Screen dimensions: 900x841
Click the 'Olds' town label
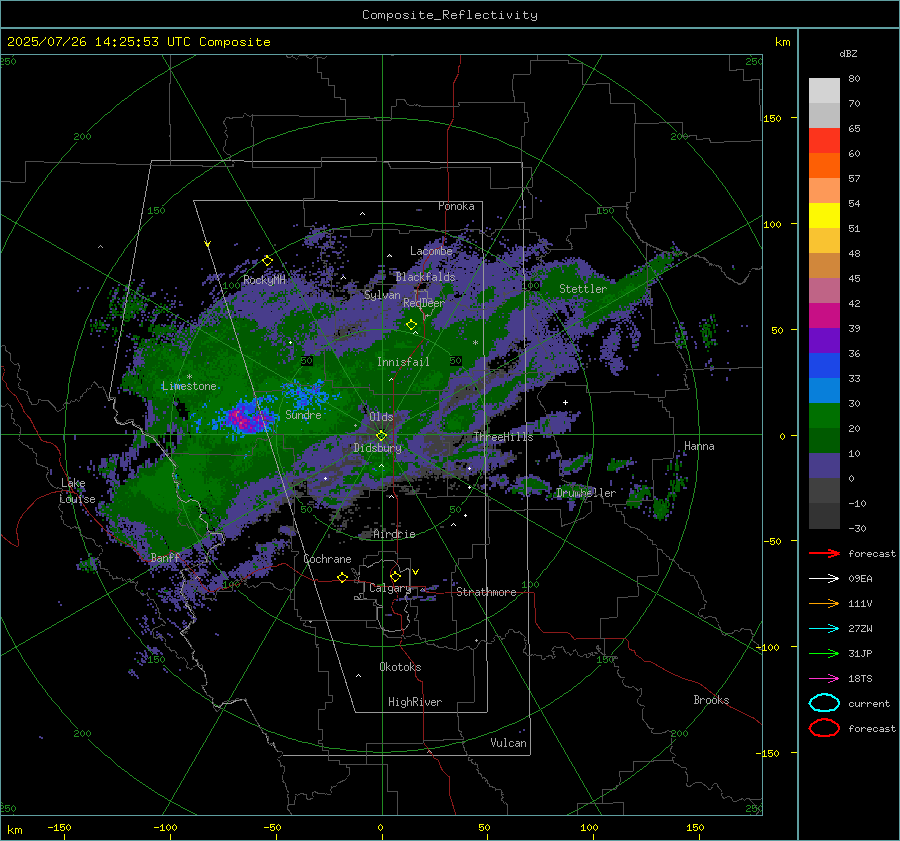[x=381, y=417]
